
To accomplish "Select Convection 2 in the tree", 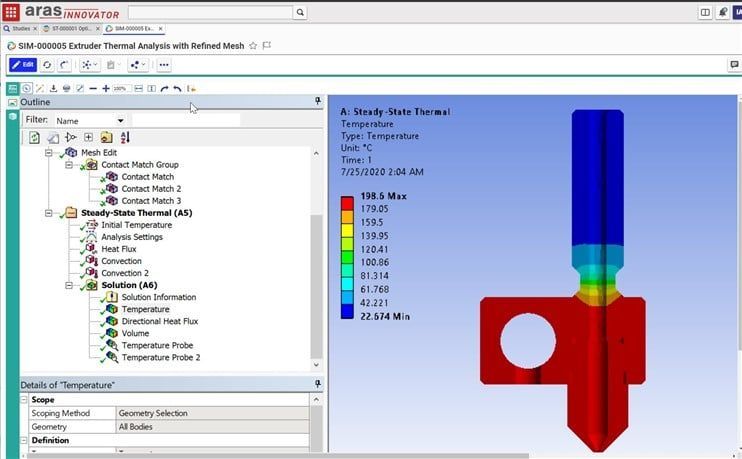I will [124, 274].
